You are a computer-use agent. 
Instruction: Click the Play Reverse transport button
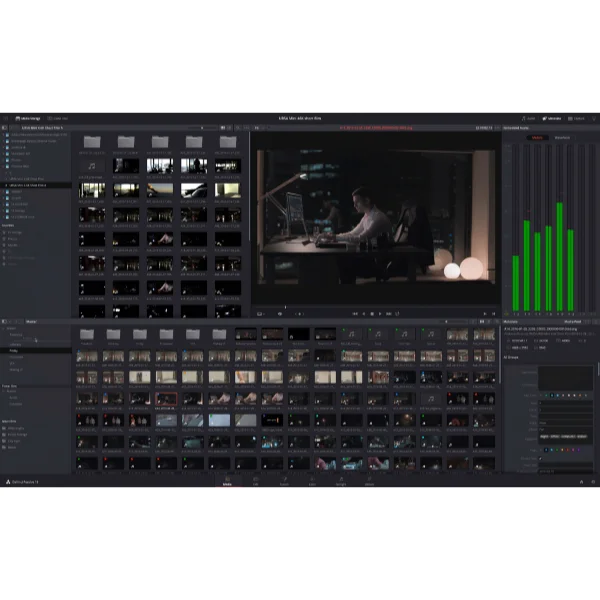[x=362, y=313]
